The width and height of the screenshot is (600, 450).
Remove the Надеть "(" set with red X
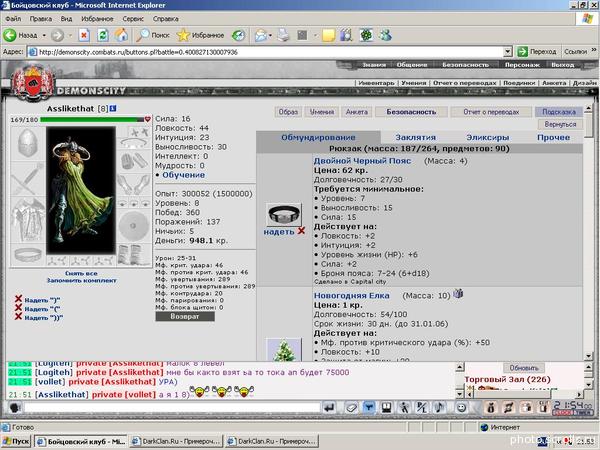pyautogui.click(x=18, y=308)
